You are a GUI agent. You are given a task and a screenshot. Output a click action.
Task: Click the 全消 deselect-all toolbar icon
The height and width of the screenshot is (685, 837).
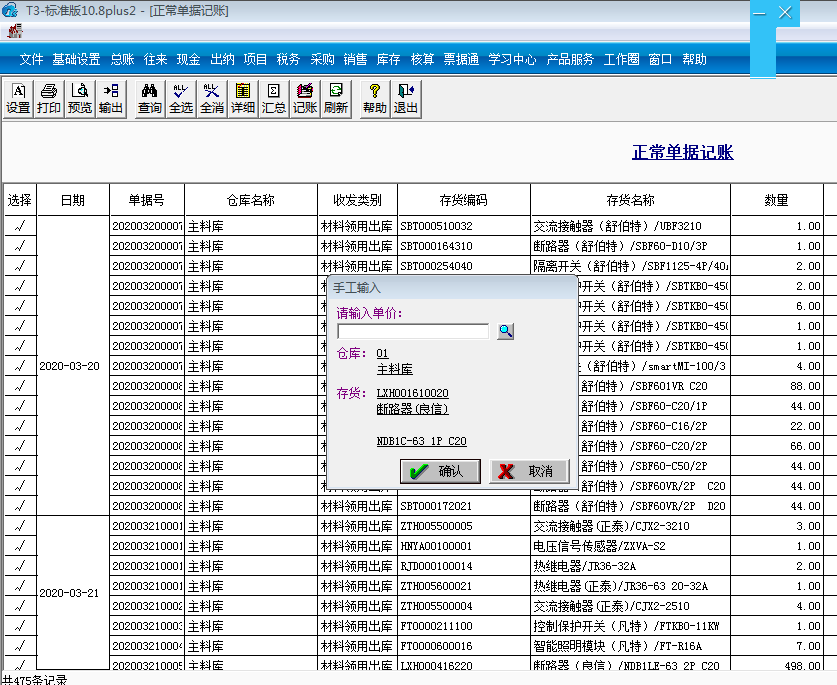(x=212, y=99)
